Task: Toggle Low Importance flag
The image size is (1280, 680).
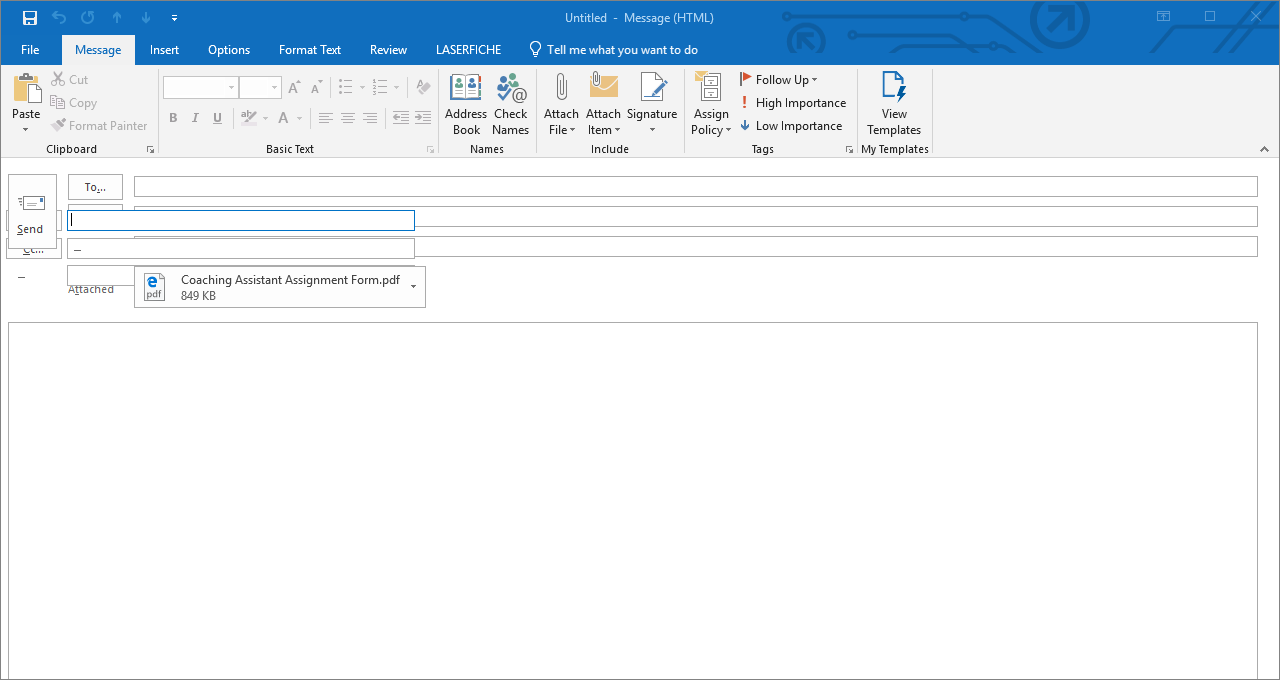Action: tap(791, 126)
